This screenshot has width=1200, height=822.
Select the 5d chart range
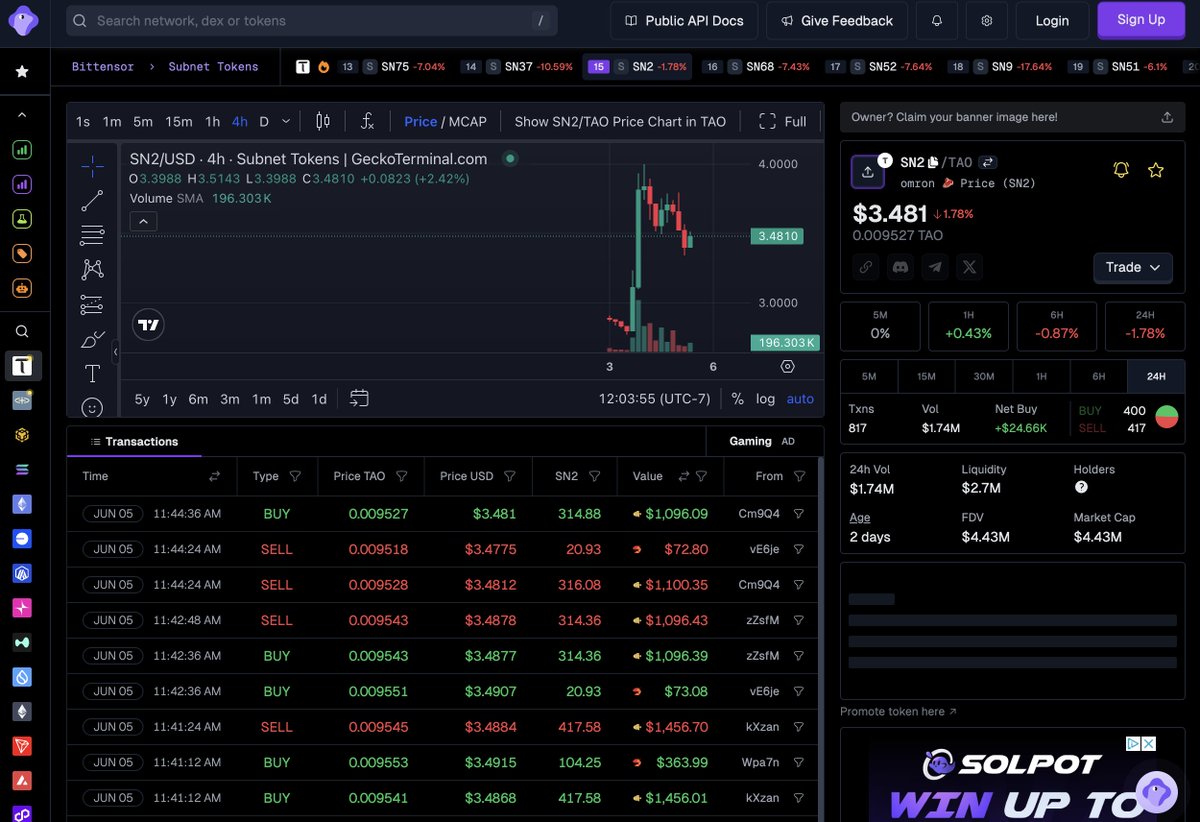[290, 399]
